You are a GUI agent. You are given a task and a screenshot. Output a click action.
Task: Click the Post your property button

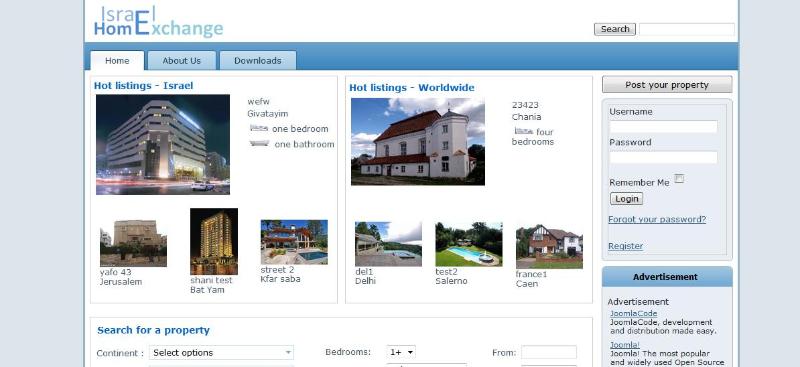667,85
